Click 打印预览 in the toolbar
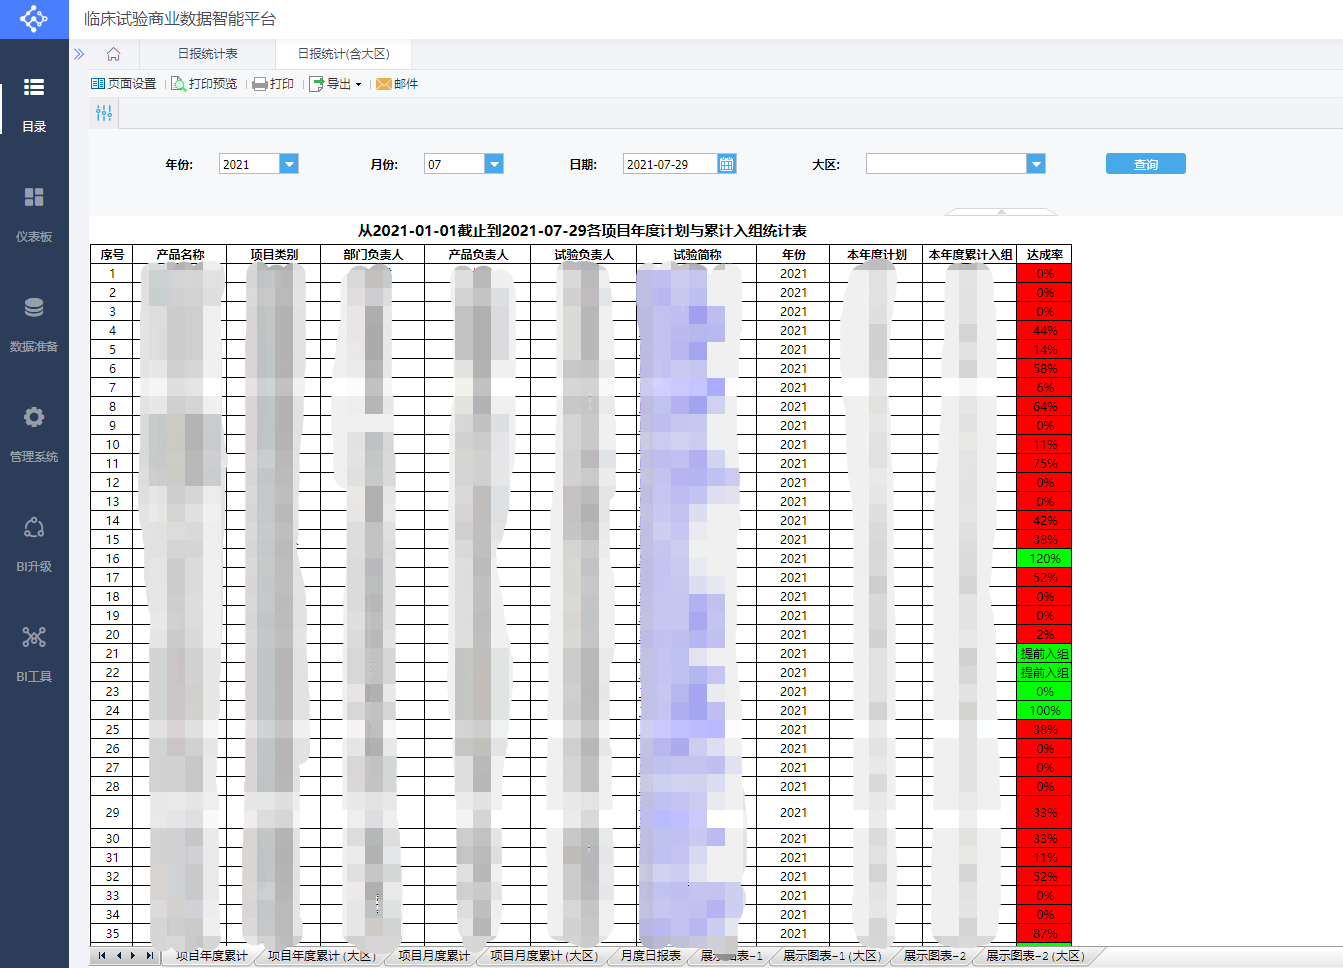The height and width of the screenshot is (968, 1343). [x=204, y=84]
